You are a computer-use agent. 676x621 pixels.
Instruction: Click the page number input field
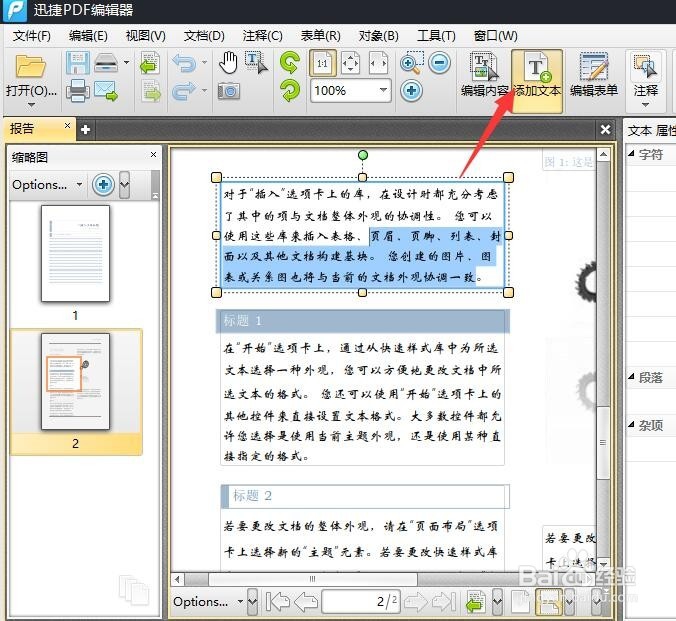[361, 602]
